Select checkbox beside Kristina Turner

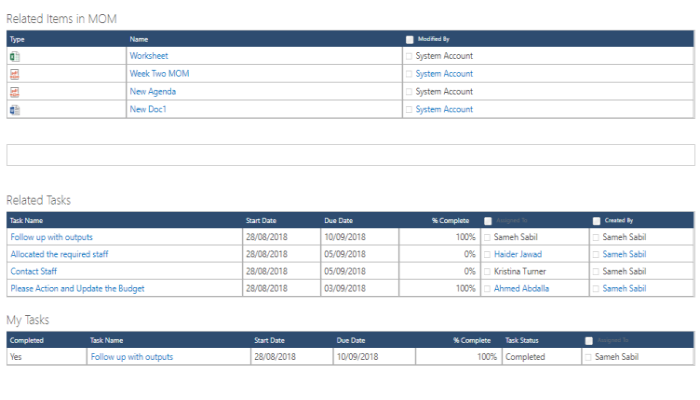pyautogui.click(x=488, y=271)
